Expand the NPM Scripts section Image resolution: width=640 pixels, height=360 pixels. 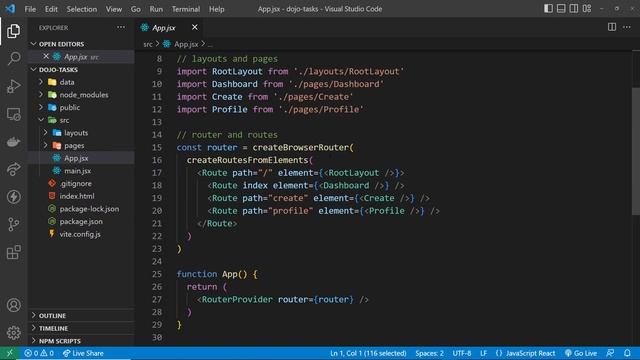[x=33, y=341]
